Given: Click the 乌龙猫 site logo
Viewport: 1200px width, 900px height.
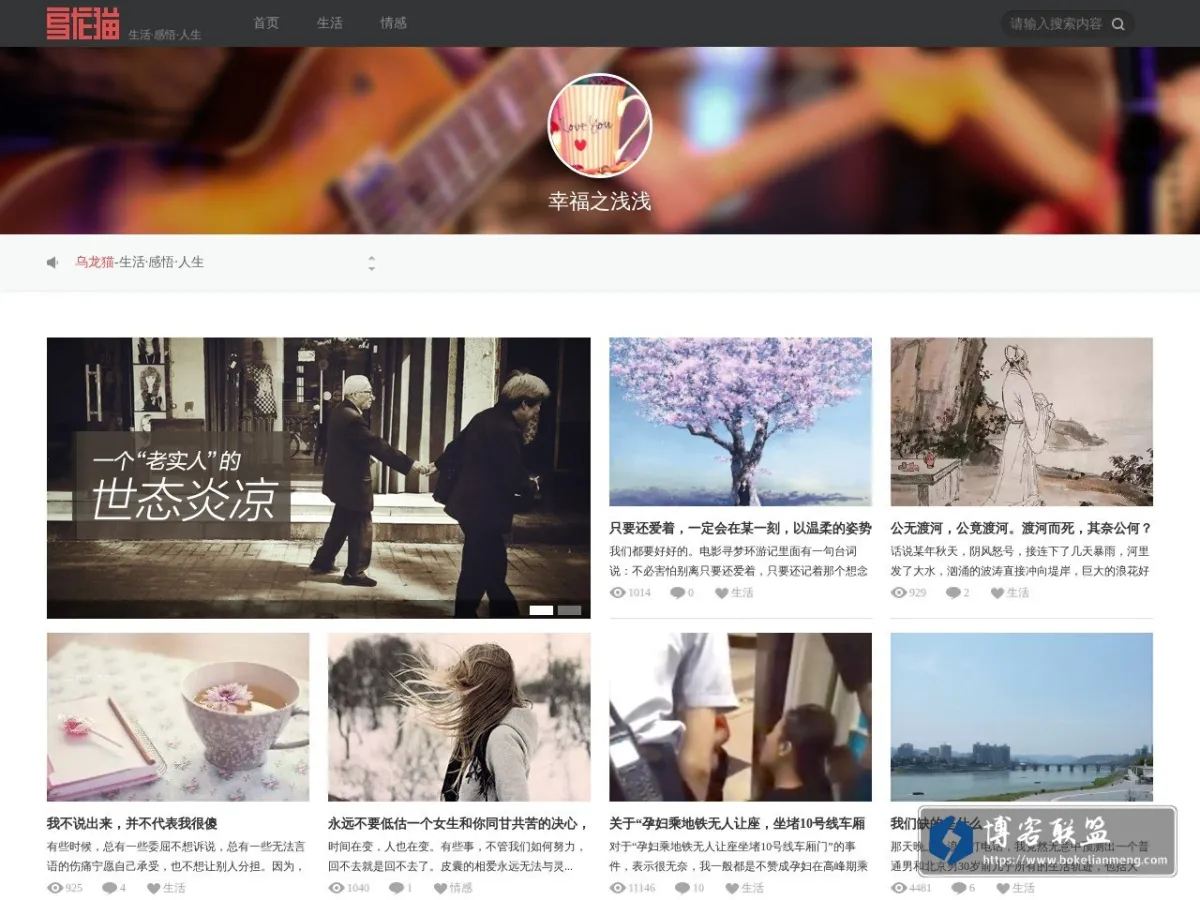Looking at the screenshot, I should coord(82,23).
